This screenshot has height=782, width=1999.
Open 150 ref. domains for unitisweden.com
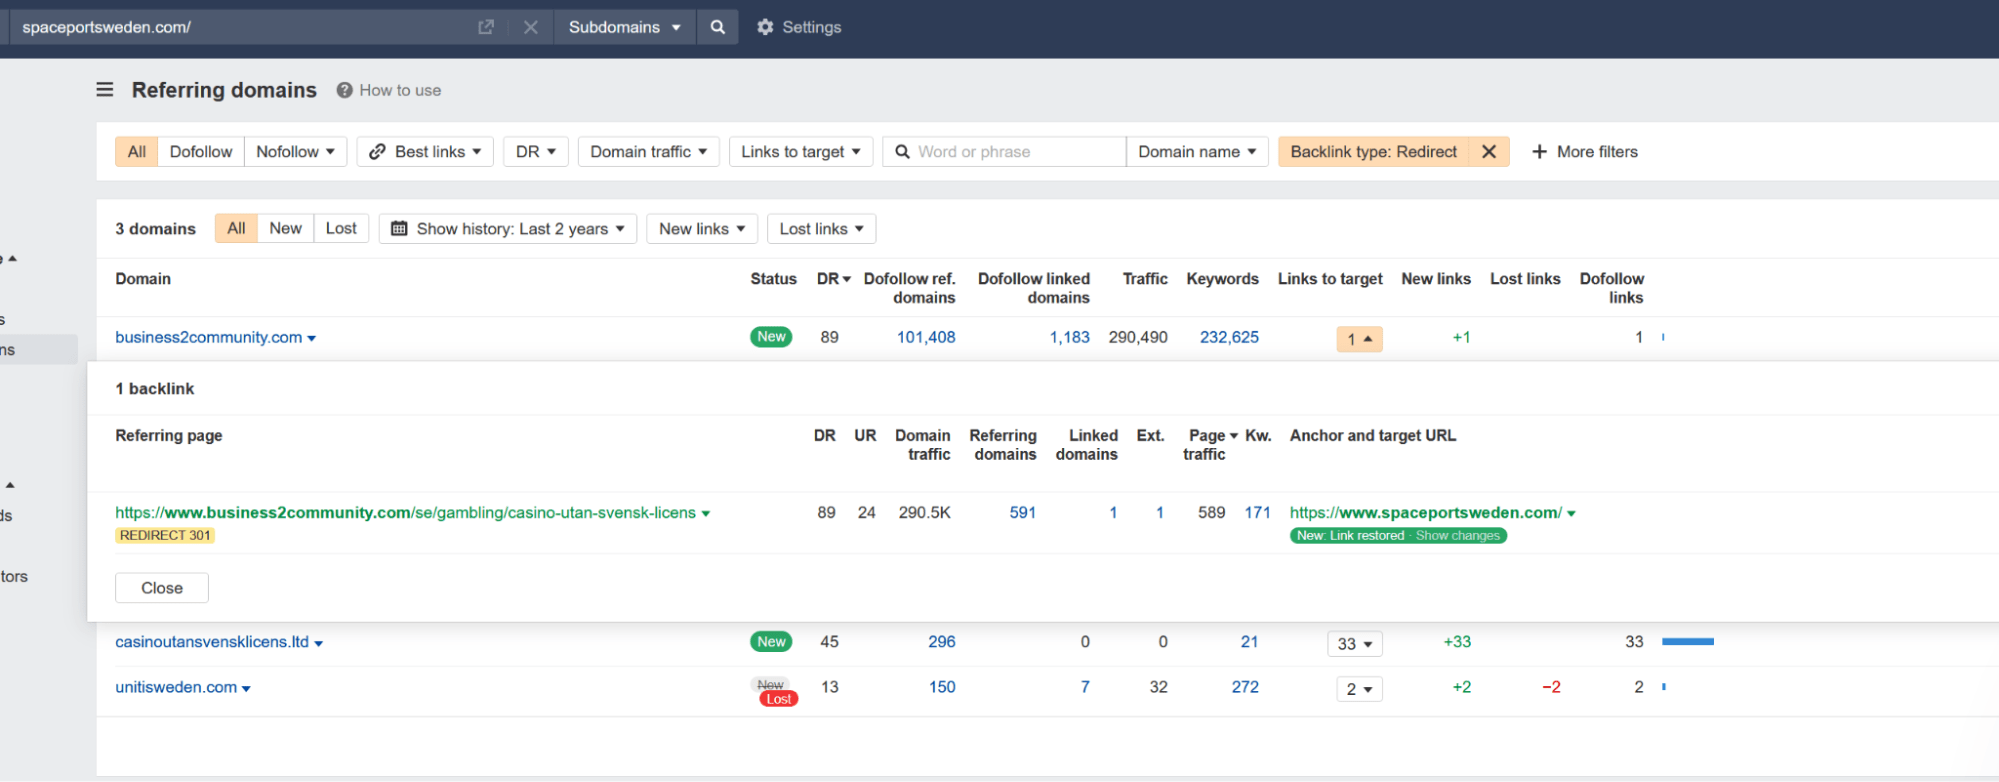tap(942, 688)
